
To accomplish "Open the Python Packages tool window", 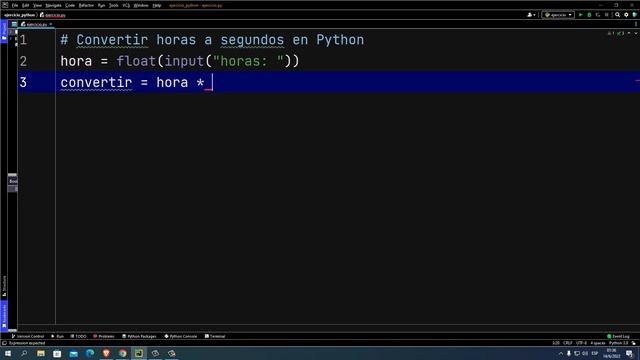I will pos(139,336).
